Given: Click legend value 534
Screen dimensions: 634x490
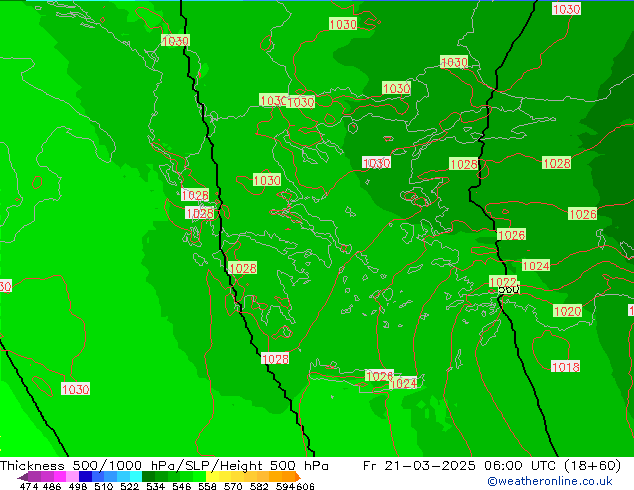Looking at the screenshot, I should tap(155, 486).
